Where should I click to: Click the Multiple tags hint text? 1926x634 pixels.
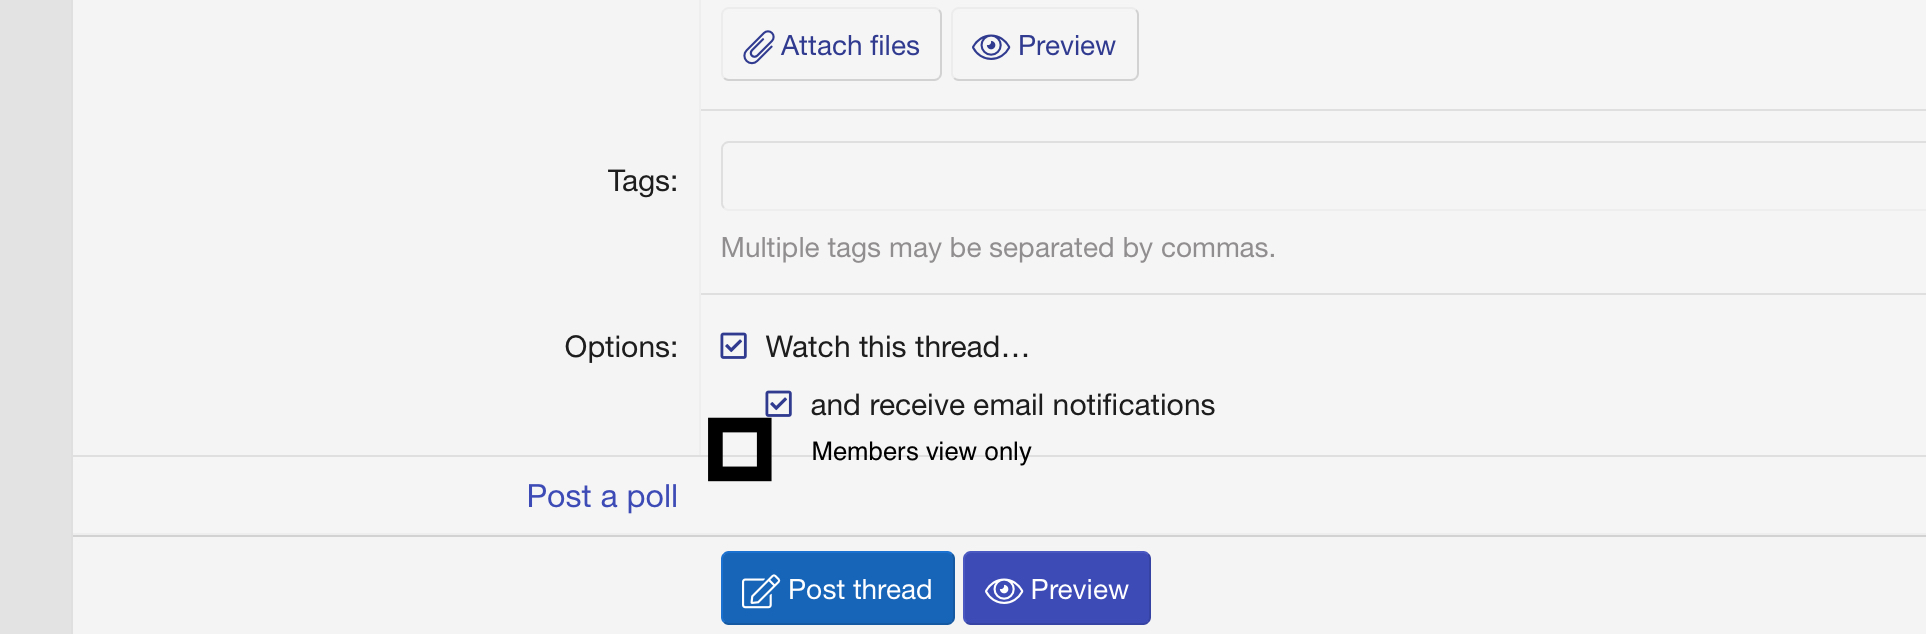(x=998, y=248)
